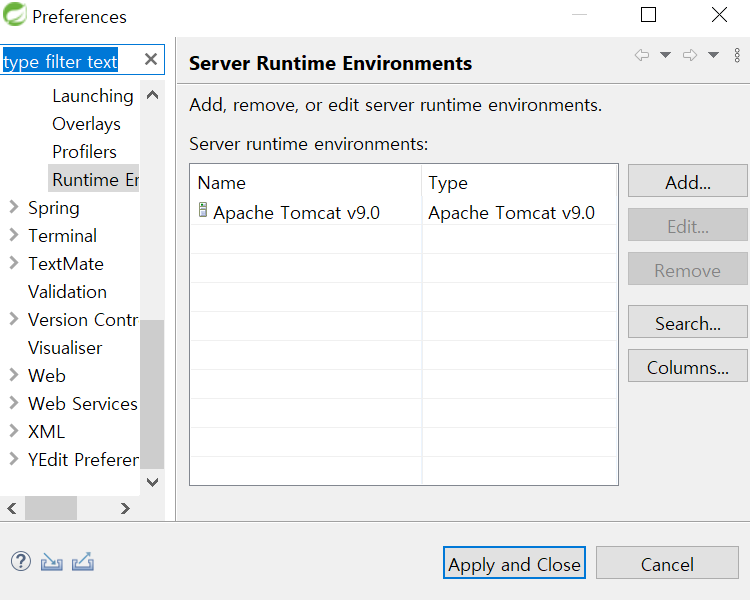
Task: Expand the Web Services tree node
Action: click(14, 403)
